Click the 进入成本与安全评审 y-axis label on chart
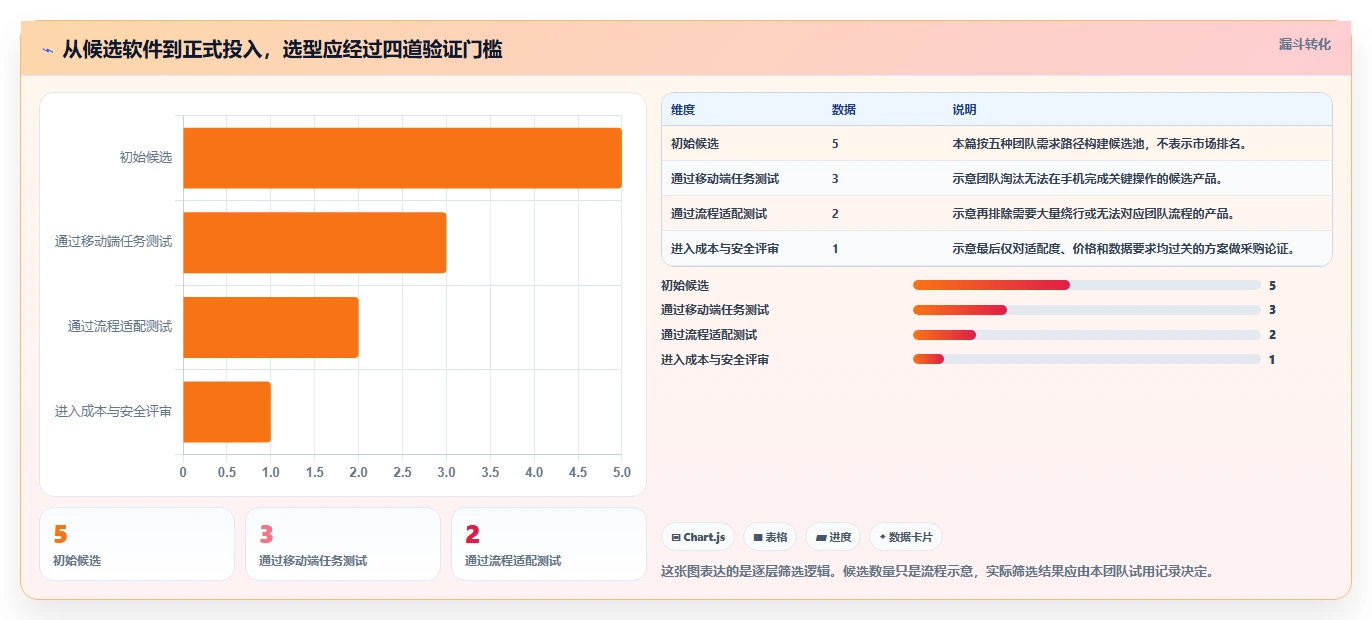 [x=113, y=411]
